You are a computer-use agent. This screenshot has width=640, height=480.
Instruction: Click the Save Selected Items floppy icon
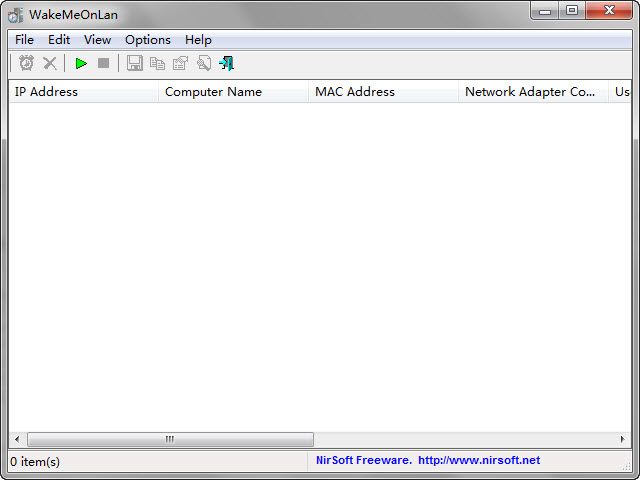coord(135,63)
